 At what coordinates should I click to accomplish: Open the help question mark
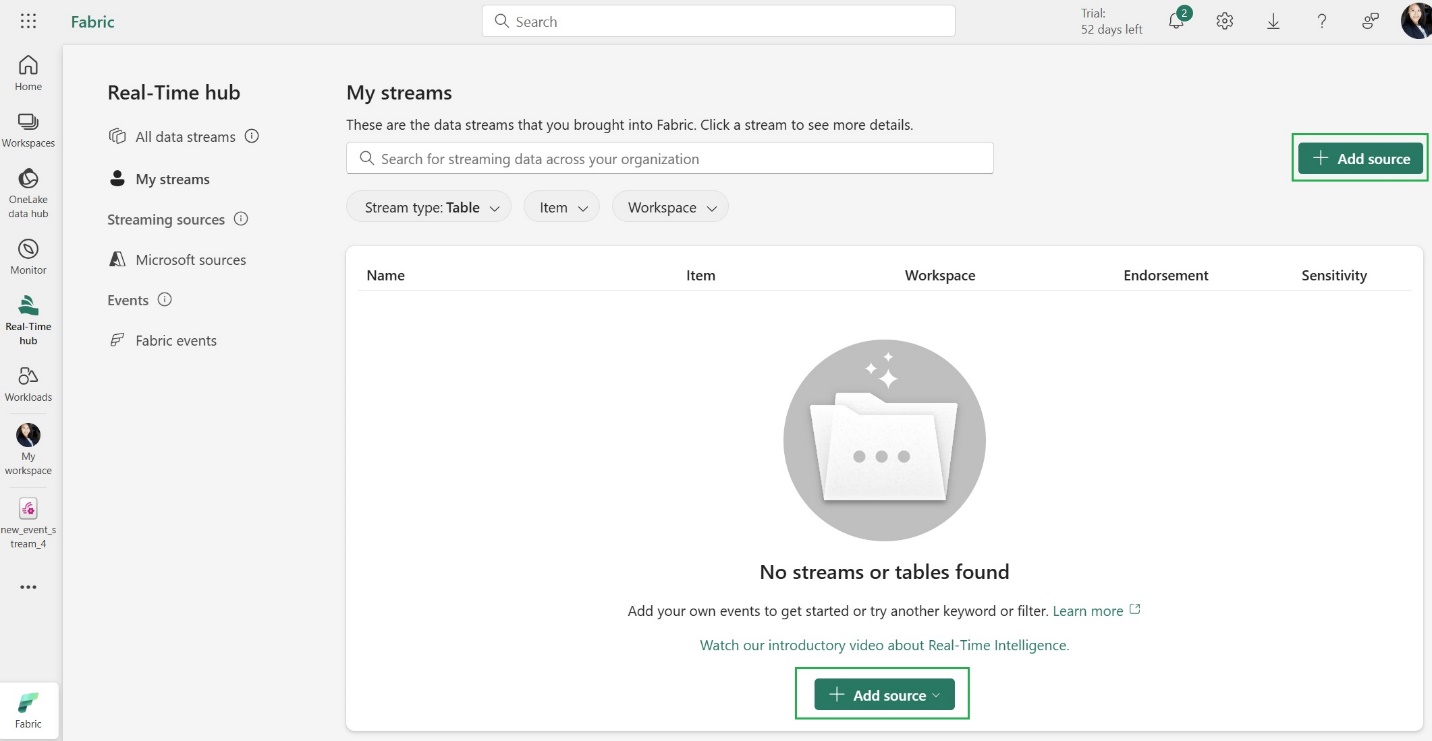[1322, 21]
